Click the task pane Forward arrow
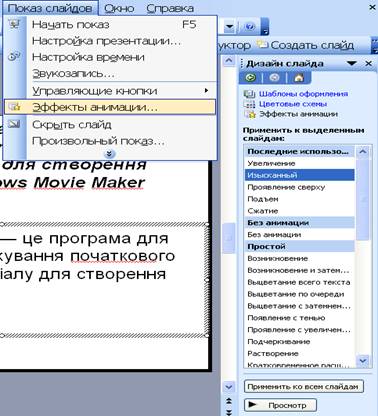 [x=274, y=78]
